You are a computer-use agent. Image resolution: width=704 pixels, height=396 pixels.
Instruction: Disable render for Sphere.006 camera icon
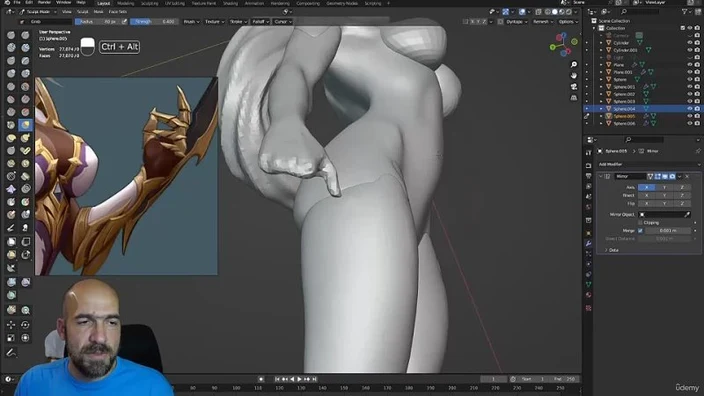point(697,123)
